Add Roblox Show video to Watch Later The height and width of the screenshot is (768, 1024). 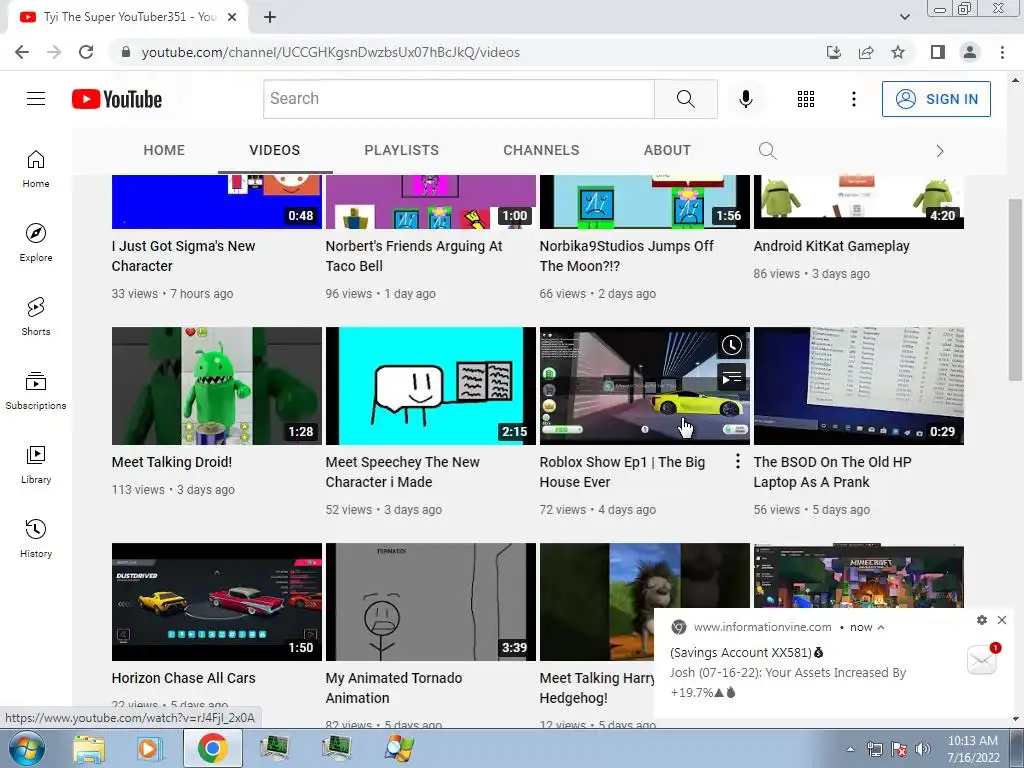click(x=731, y=345)
